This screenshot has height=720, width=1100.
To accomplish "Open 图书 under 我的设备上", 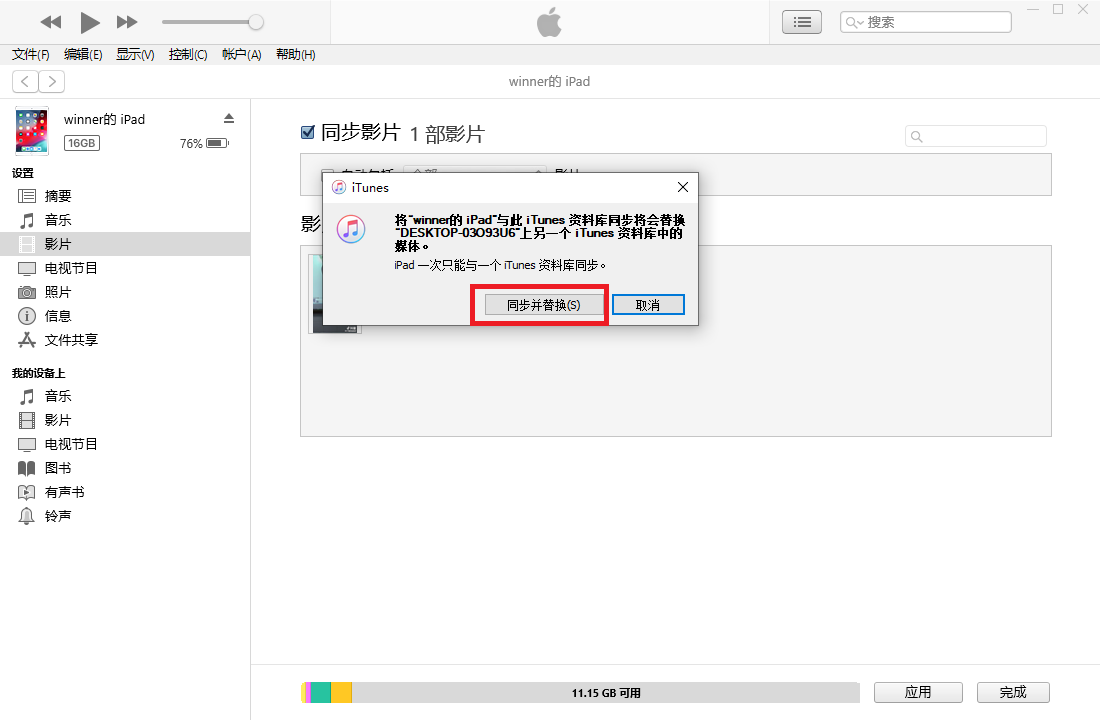I will [125, 468].
